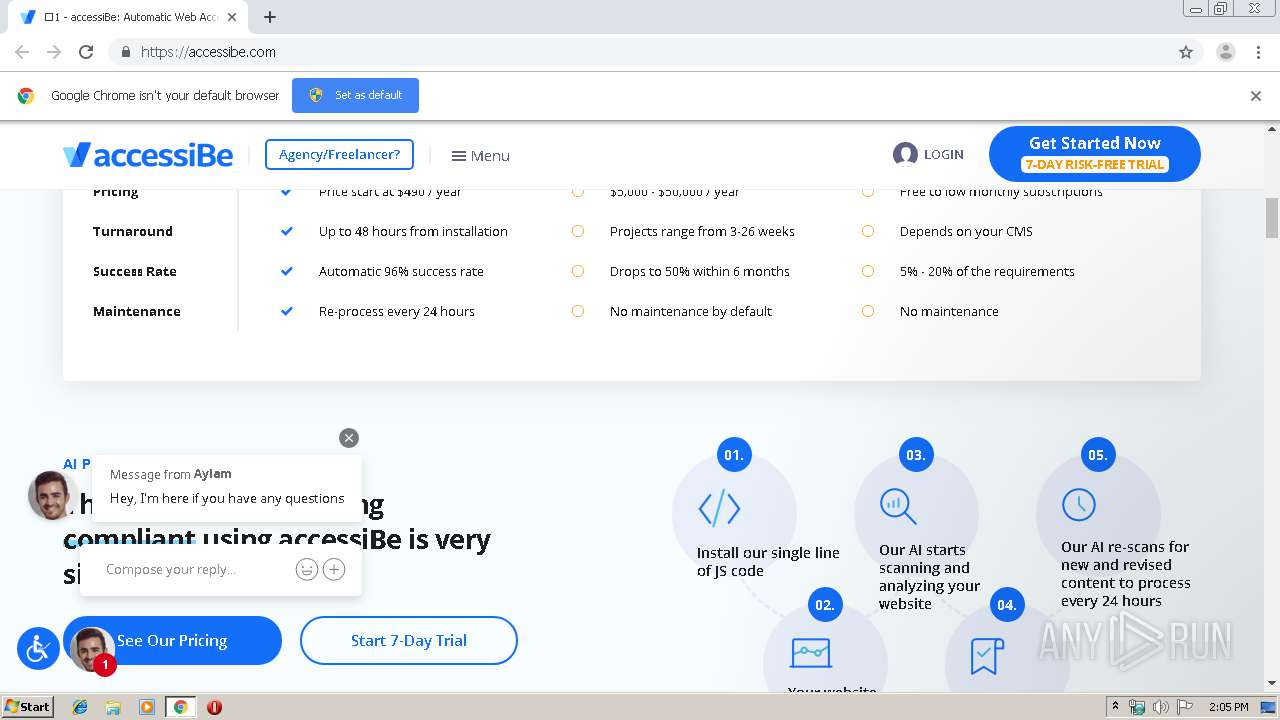The width and height of the screenshot is (1280, 720).
Task: Open Chrome profile avatar icon
Action: click(1226, 52)
